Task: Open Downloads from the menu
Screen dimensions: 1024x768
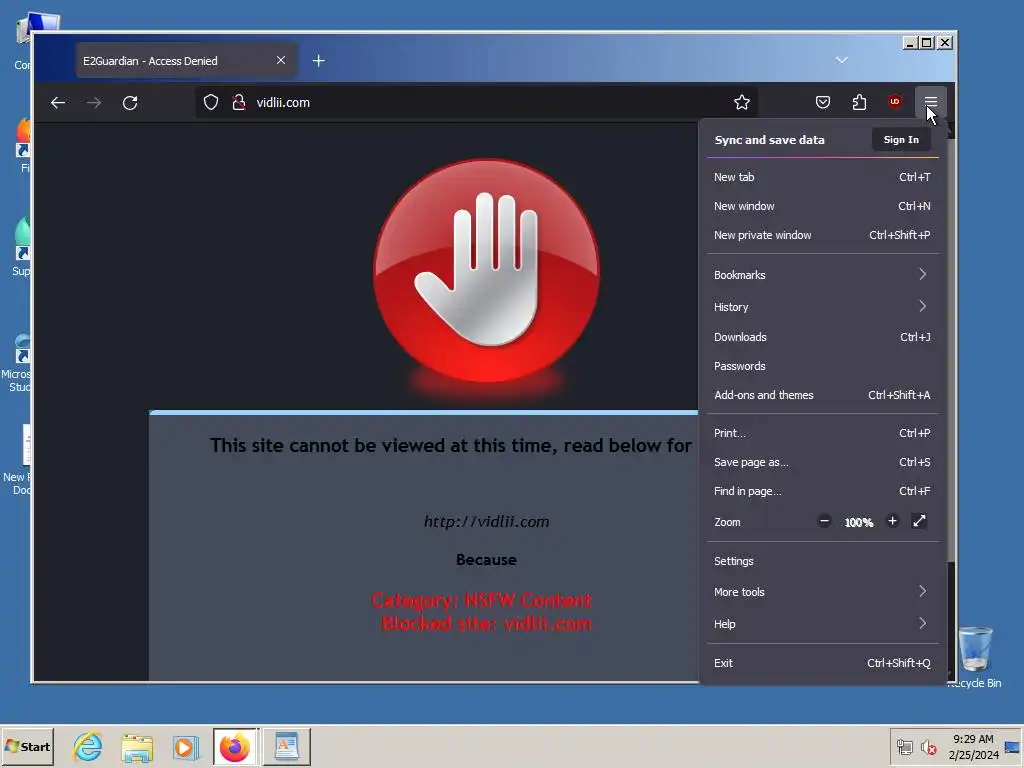Action: (x=822, y=337)
